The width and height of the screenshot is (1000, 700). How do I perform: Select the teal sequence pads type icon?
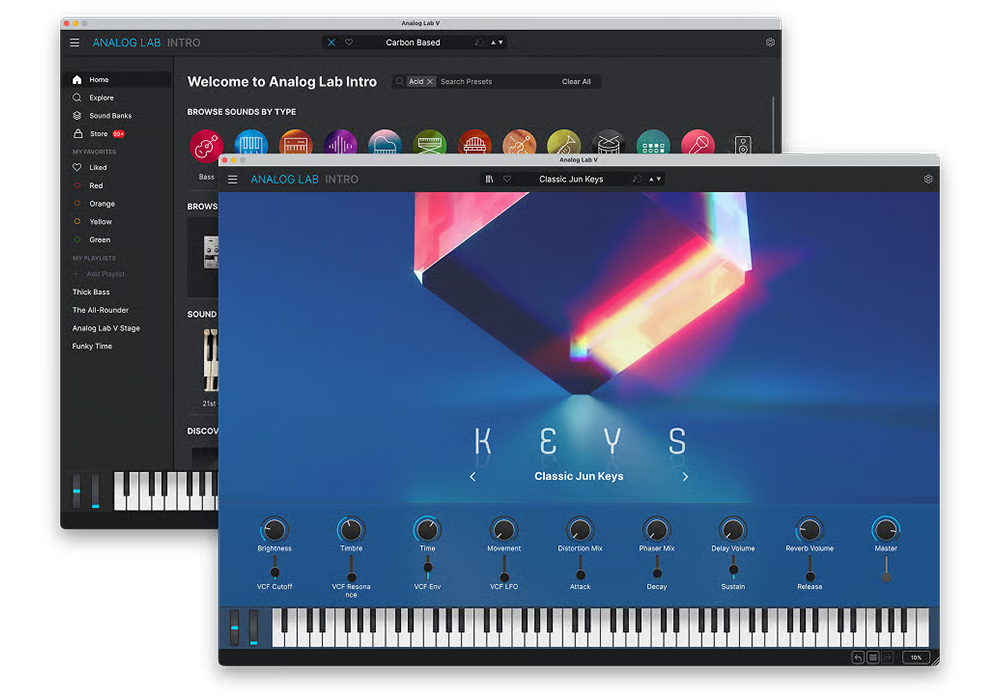[653, 144]
